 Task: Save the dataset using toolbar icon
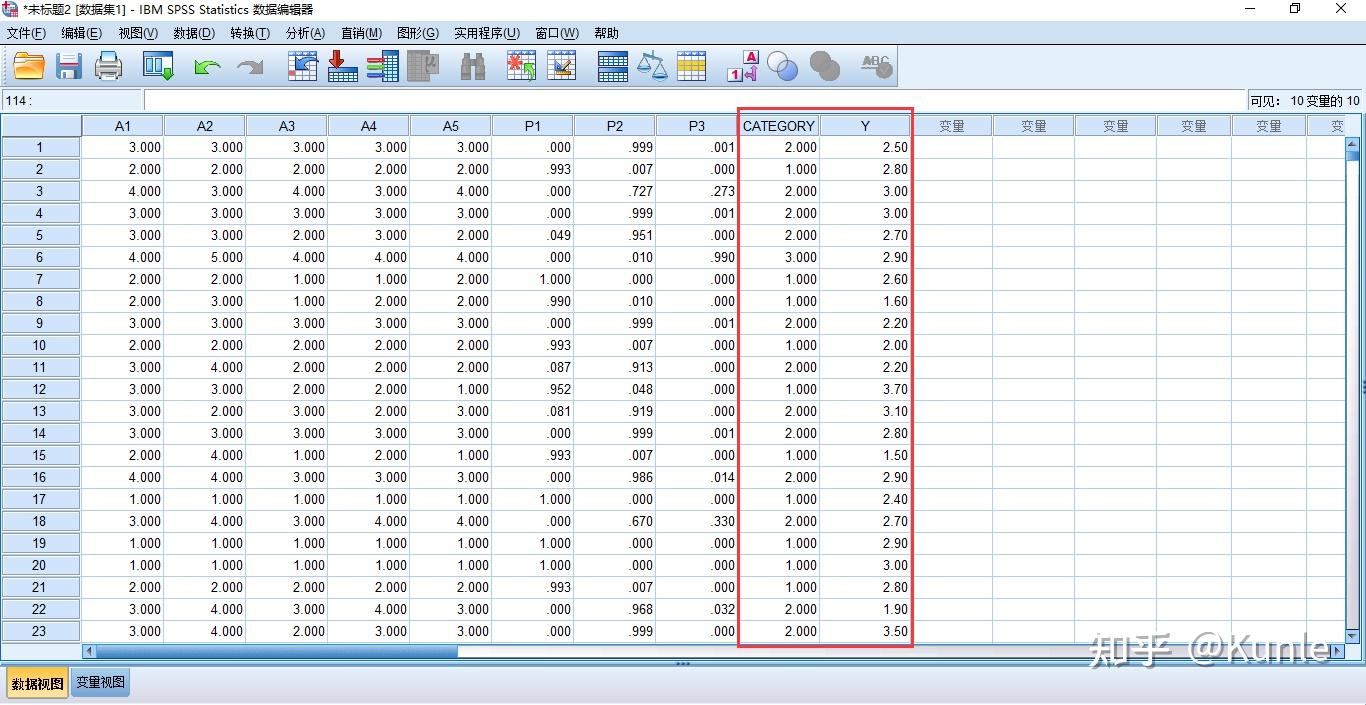[68, 66]
